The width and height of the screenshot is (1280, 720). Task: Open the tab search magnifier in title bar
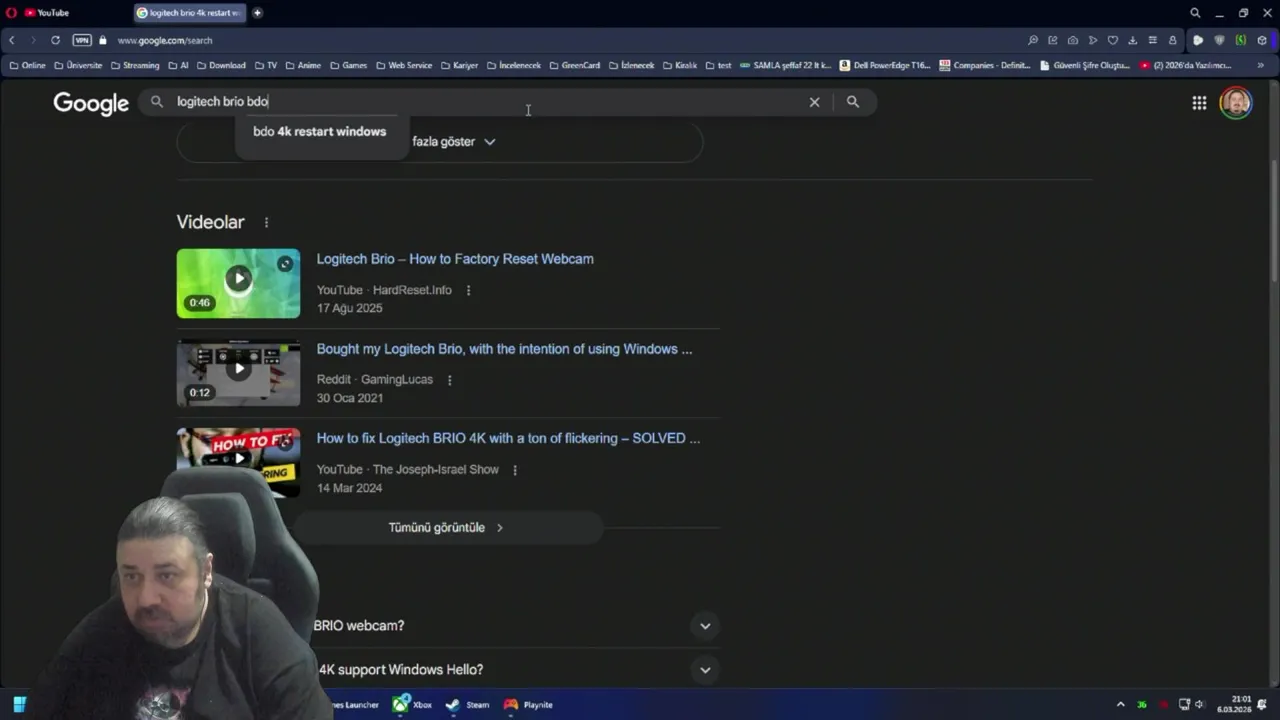click(x=1195, y=13)
